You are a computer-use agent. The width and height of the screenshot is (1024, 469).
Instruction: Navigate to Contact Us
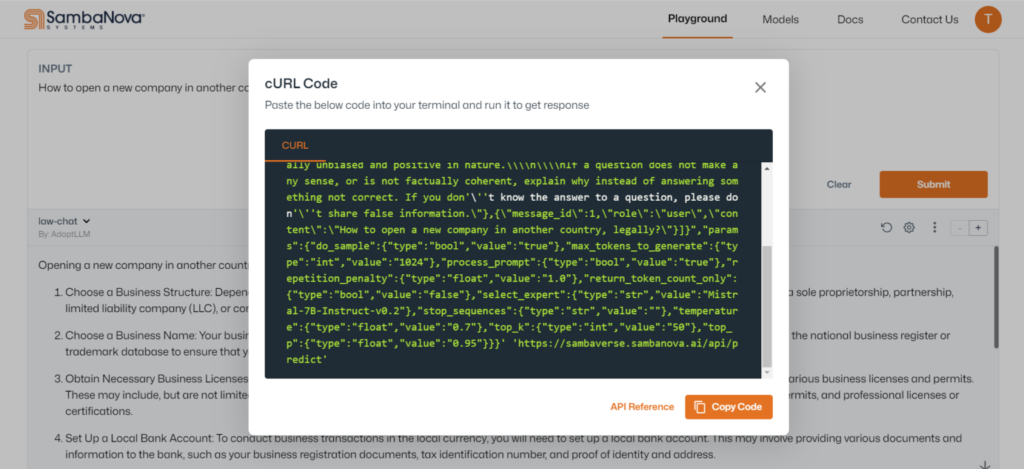(x=929, y=19)
